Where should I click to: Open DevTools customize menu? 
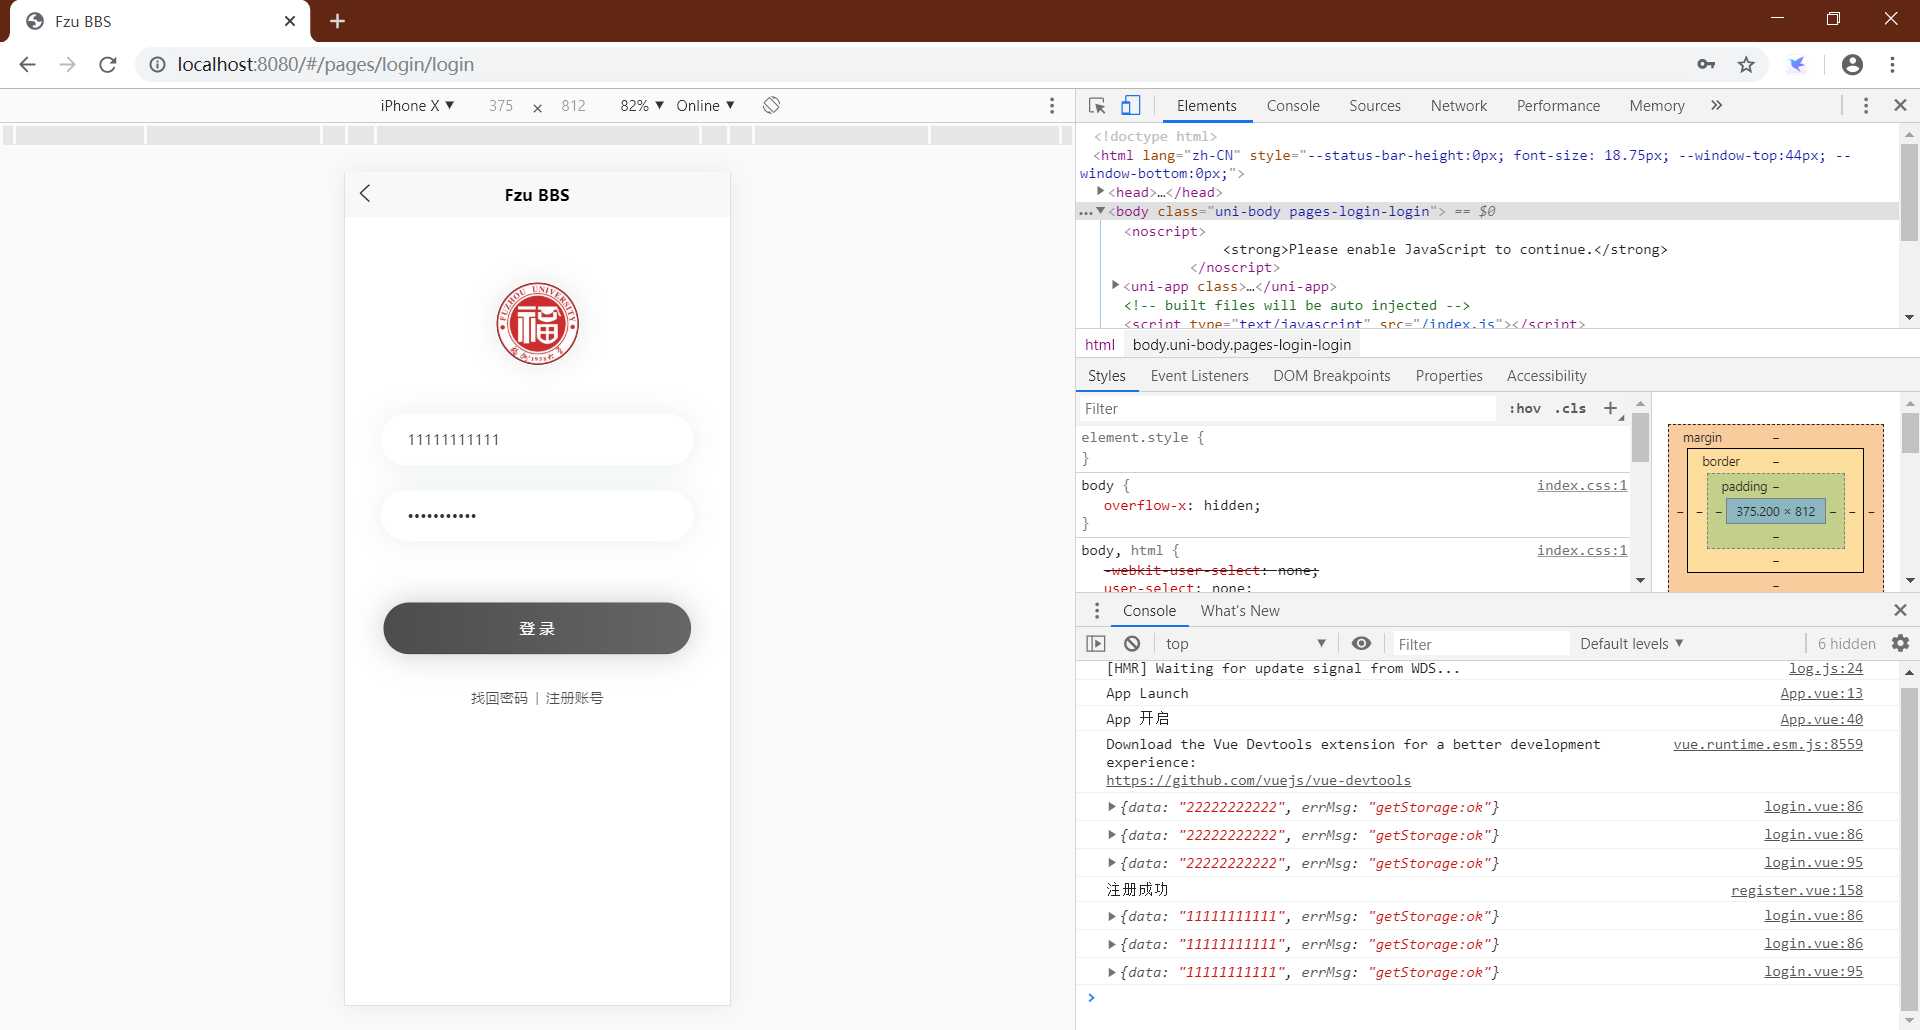(1865, 105)
